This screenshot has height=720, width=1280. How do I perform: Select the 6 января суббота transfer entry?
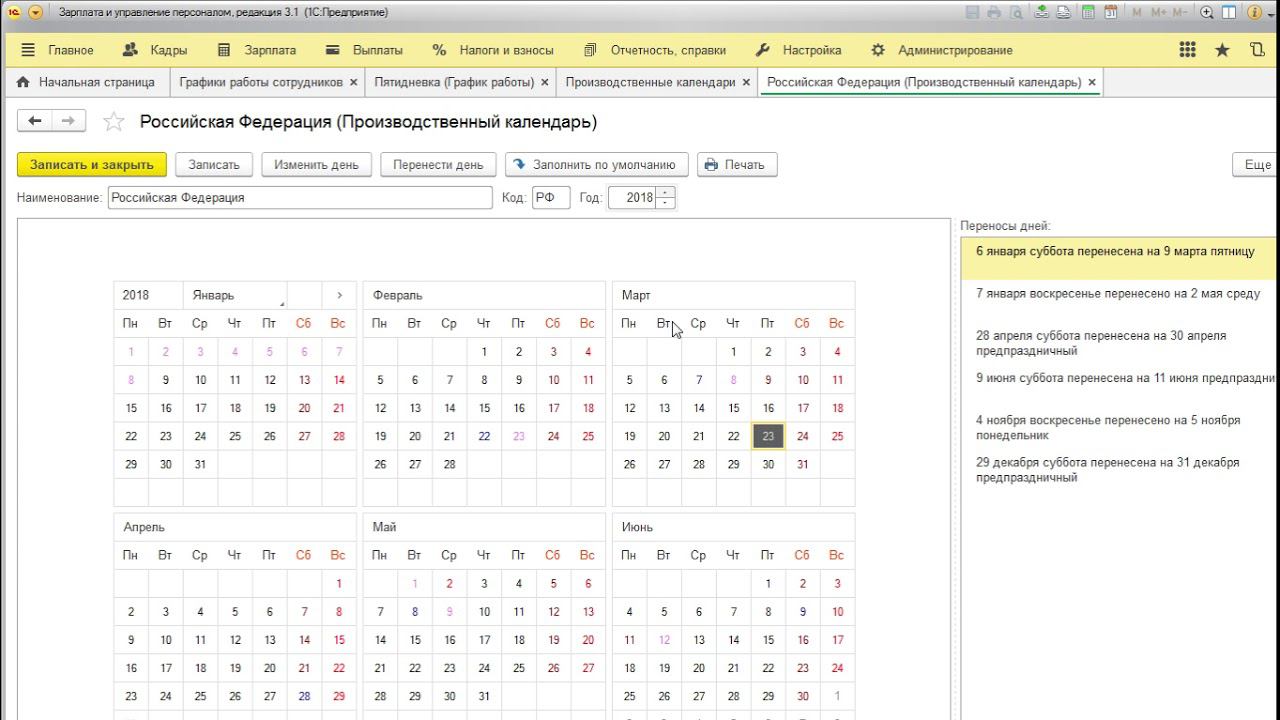pyautogui.click(x=1120, y=258)
